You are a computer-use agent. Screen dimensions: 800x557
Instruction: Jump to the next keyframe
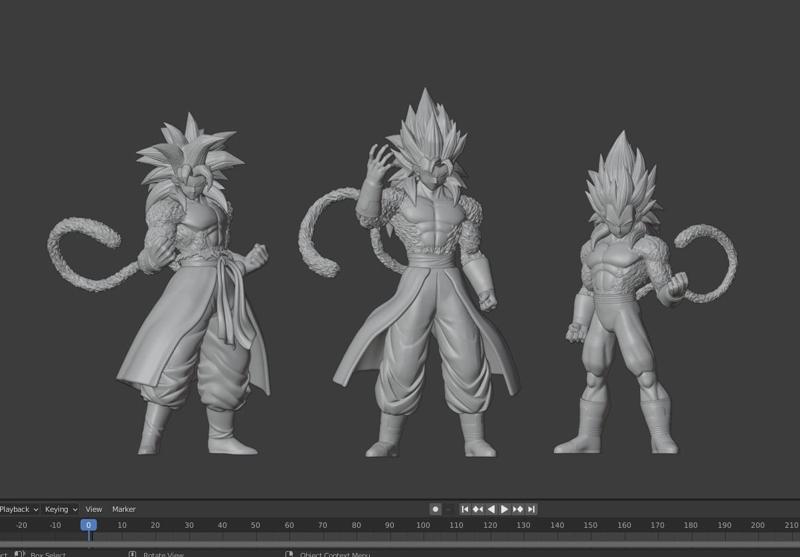pyautogui.click(x=518, y=509)
